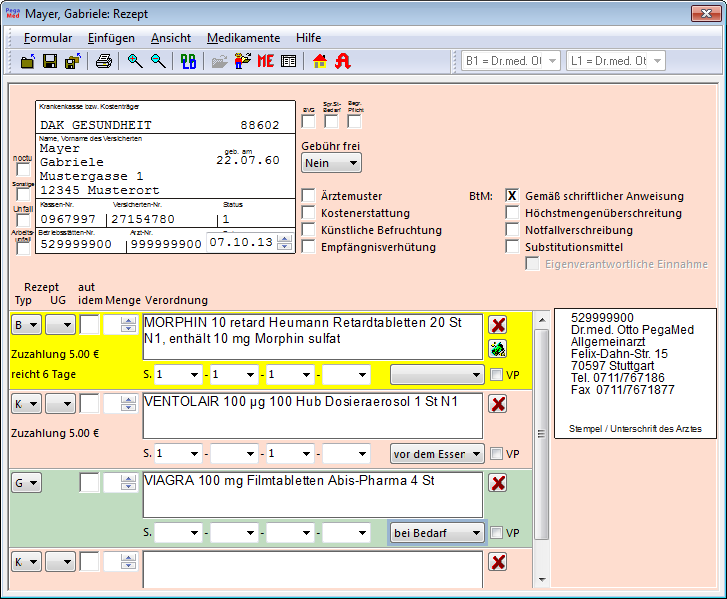Click the zoom out magnifier icon
The width and height of the screenshot is (727, 599).
coord(158,61)
